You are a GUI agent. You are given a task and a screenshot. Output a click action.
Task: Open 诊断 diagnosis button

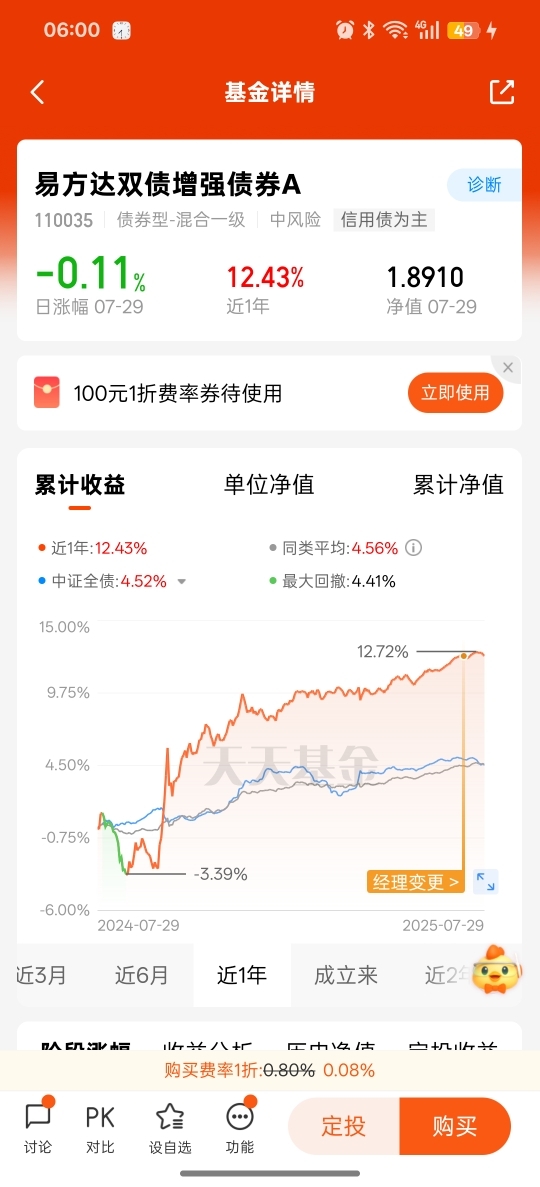coord(484,185)
